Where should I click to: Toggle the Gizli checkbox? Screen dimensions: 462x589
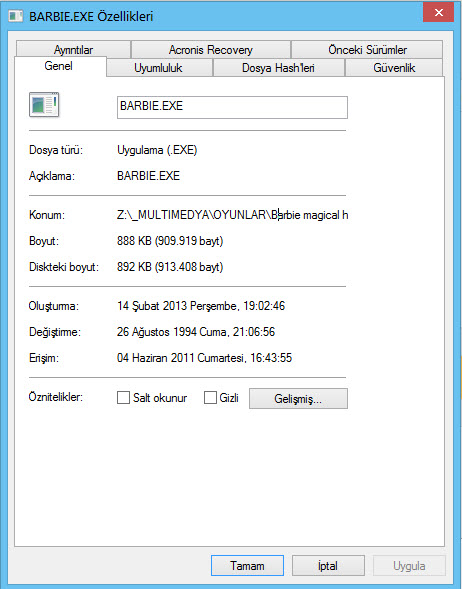210,398
